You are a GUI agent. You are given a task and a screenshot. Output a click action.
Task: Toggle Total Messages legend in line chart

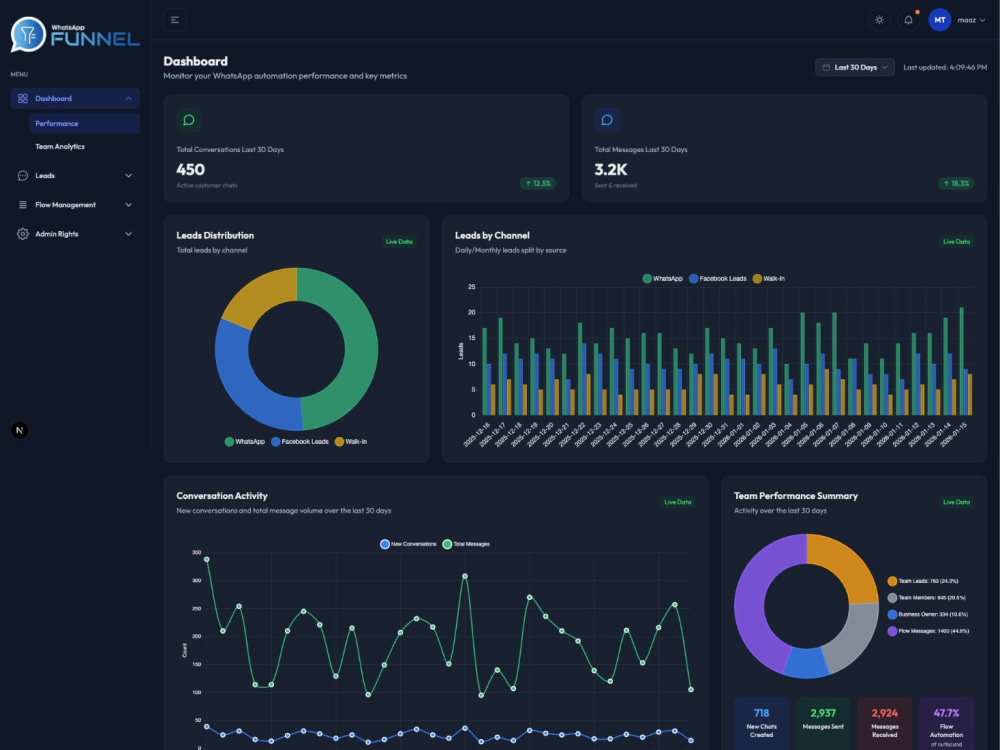[x=466, y=544]
